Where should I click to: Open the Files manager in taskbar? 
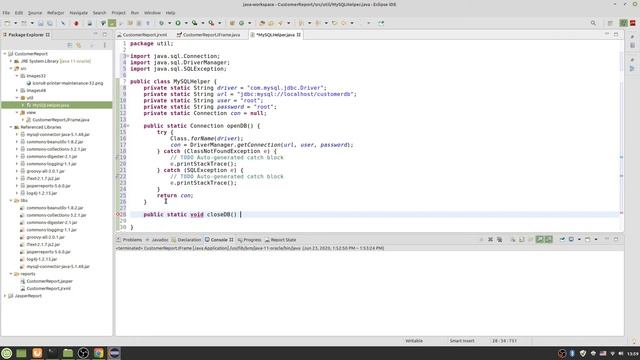tap(68, 353)
